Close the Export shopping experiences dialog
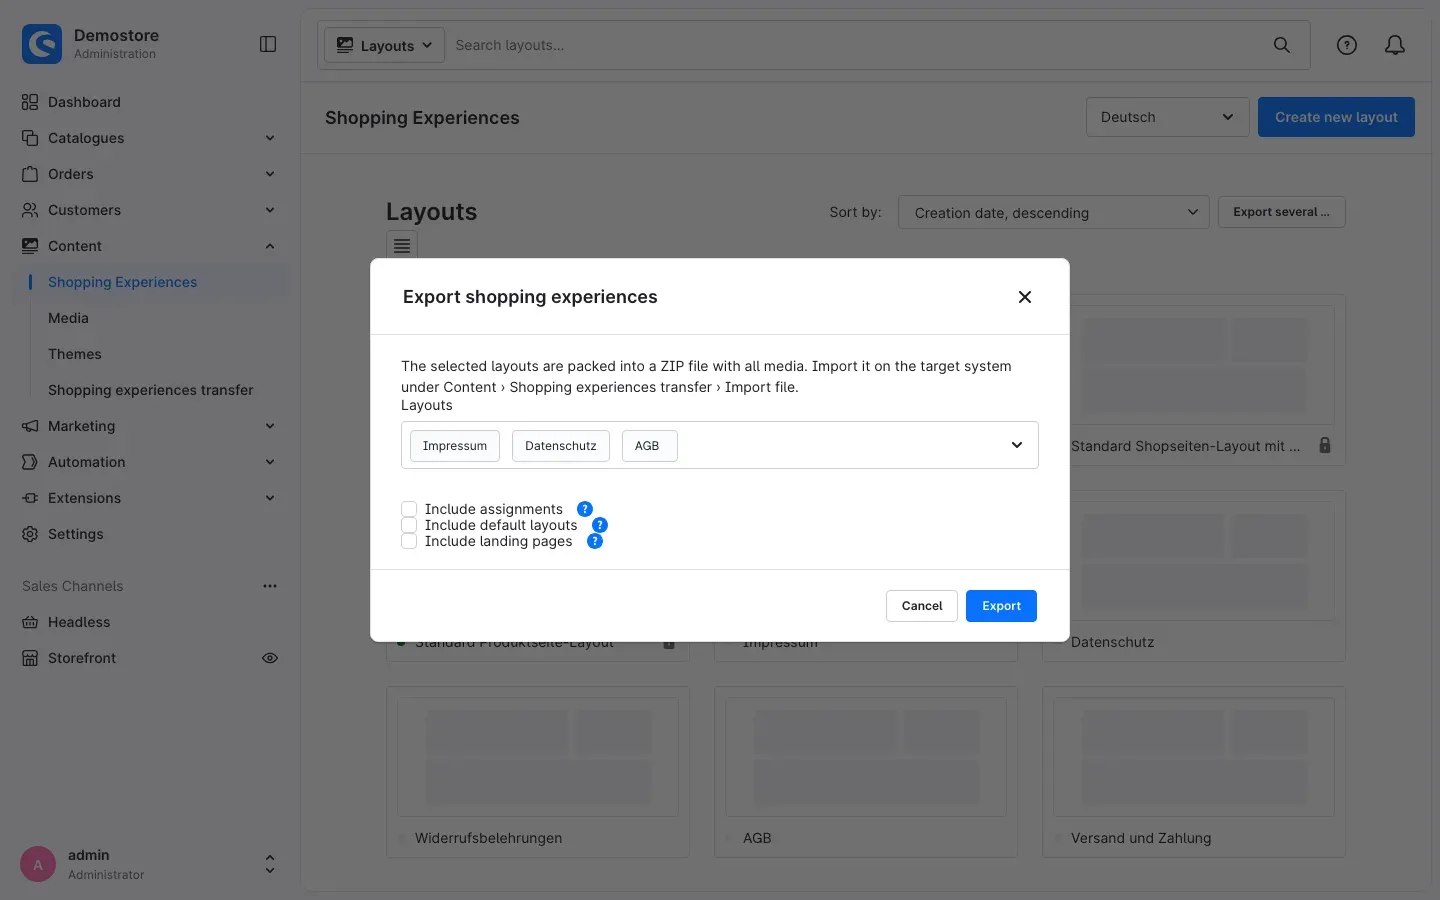 coord(1025,297)
